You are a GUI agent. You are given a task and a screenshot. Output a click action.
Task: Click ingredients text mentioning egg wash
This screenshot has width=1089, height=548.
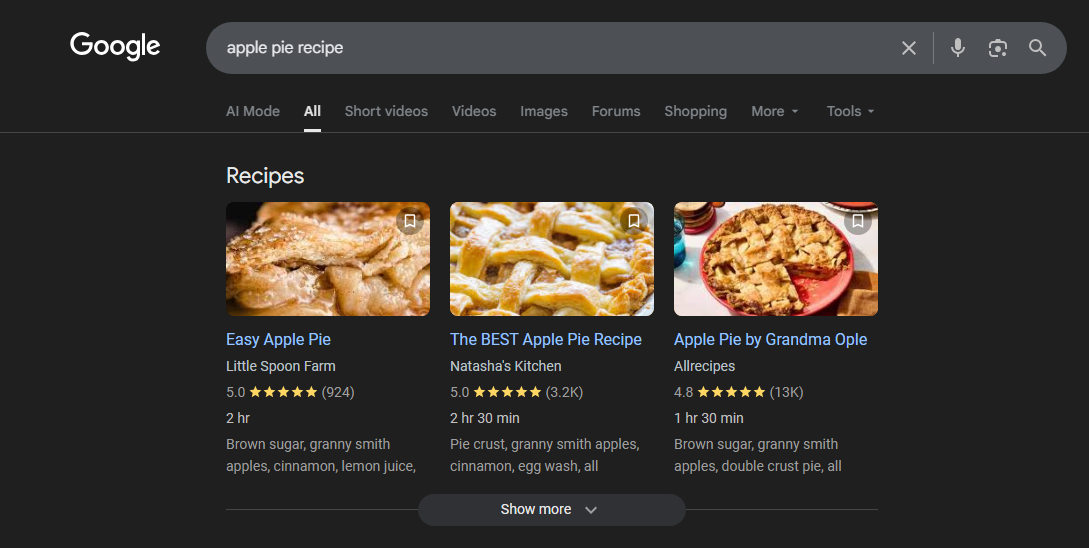tap(544, 455)
